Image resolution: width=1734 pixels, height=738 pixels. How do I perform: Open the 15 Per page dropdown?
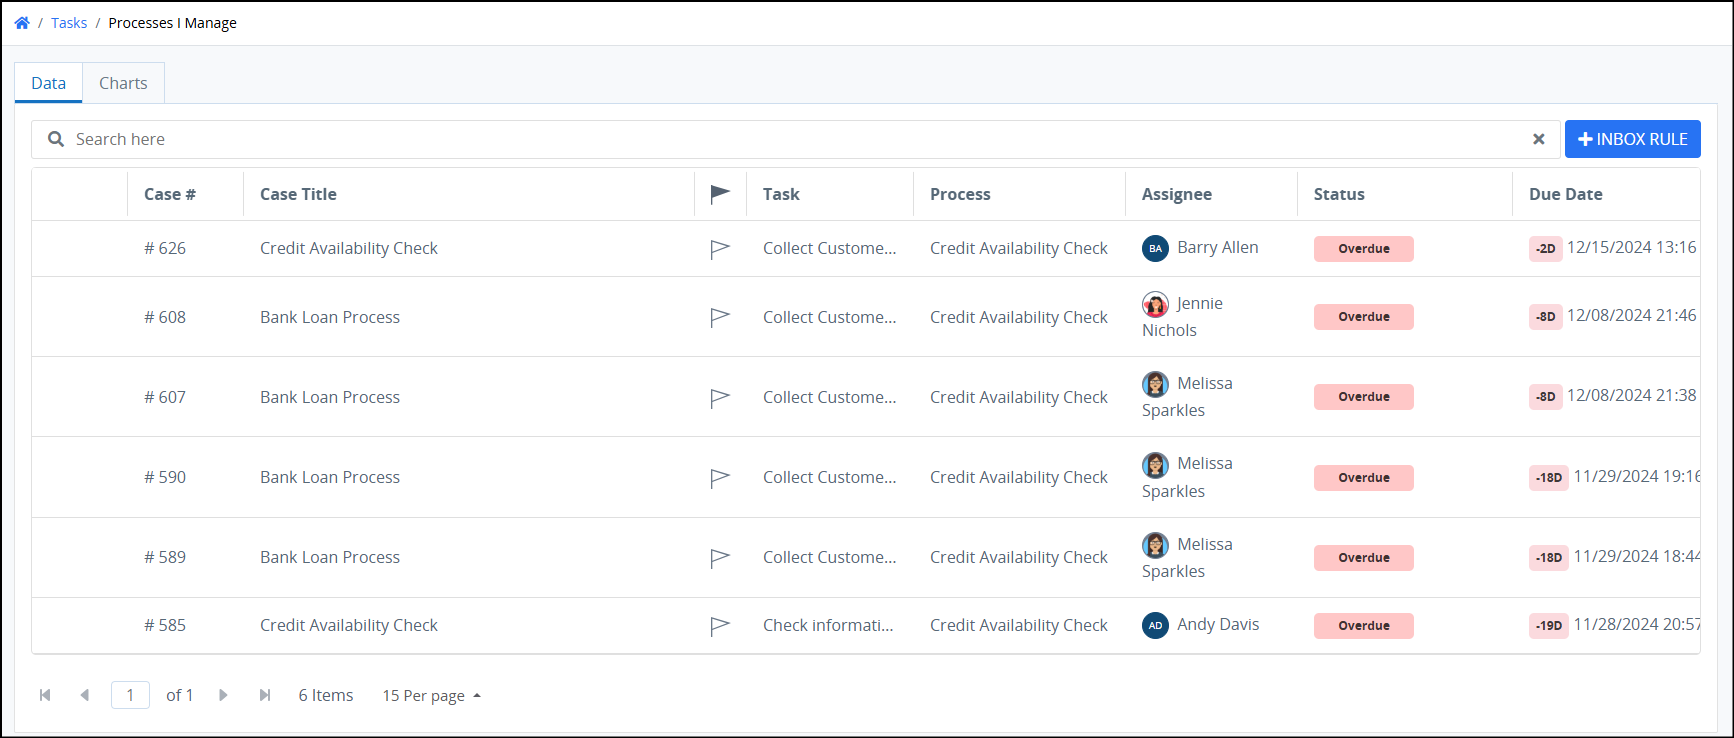point(431,696)
